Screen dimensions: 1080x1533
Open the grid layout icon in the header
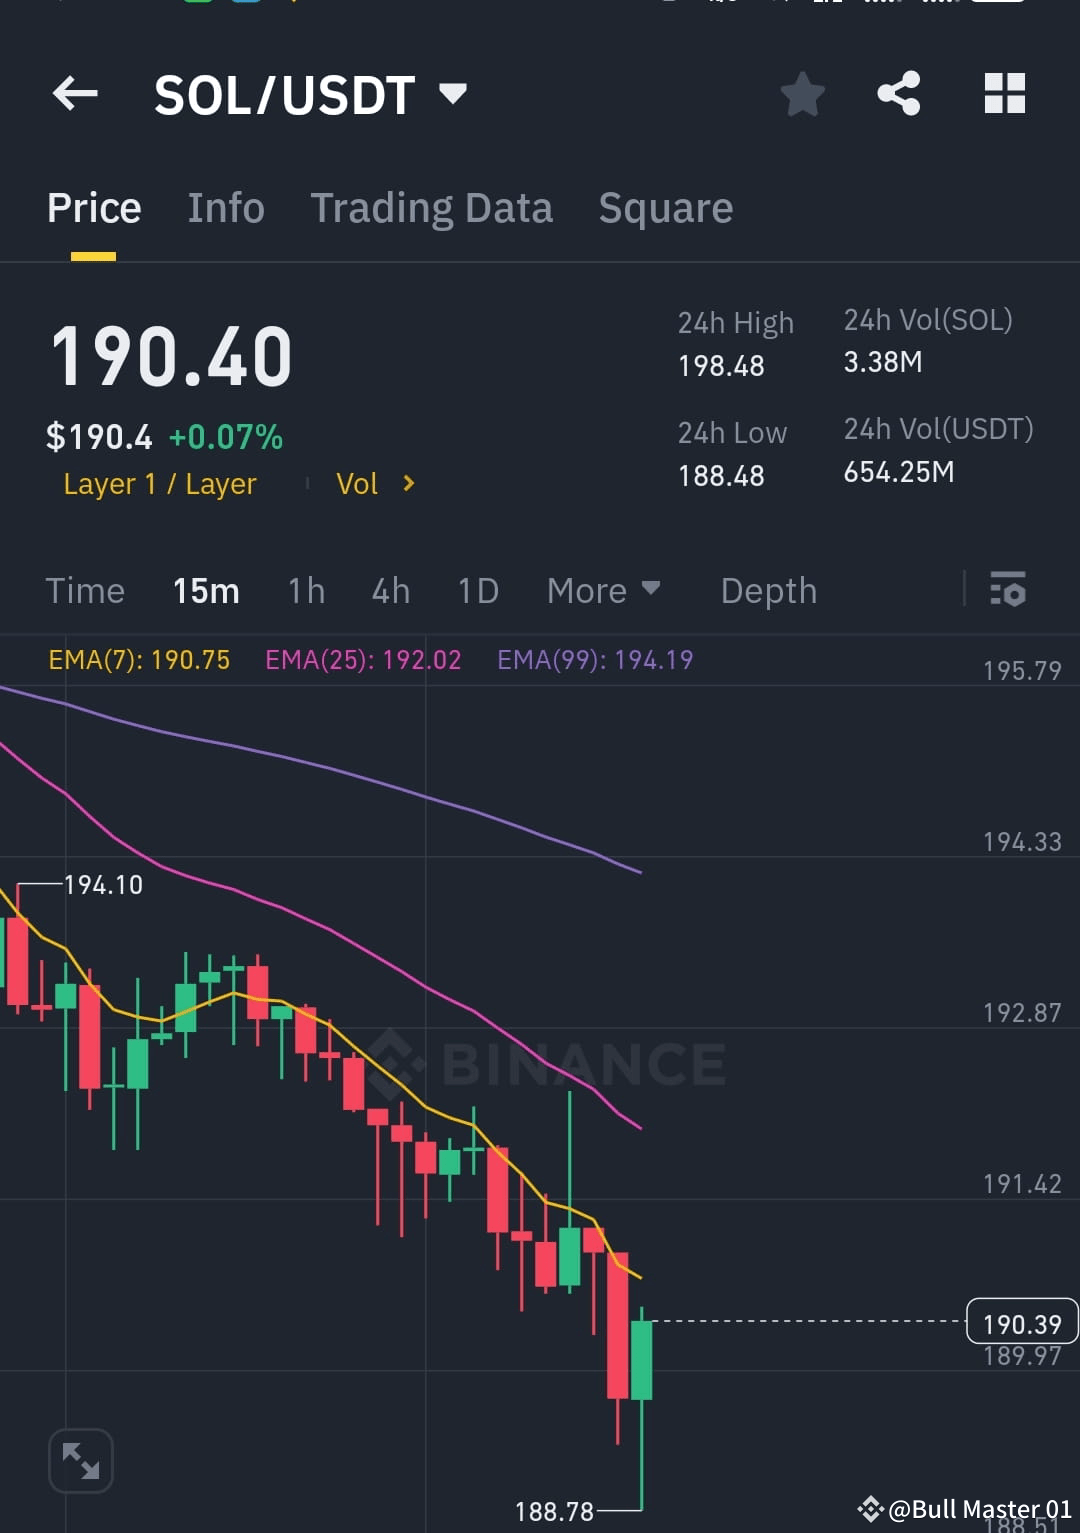[1004, 94]
